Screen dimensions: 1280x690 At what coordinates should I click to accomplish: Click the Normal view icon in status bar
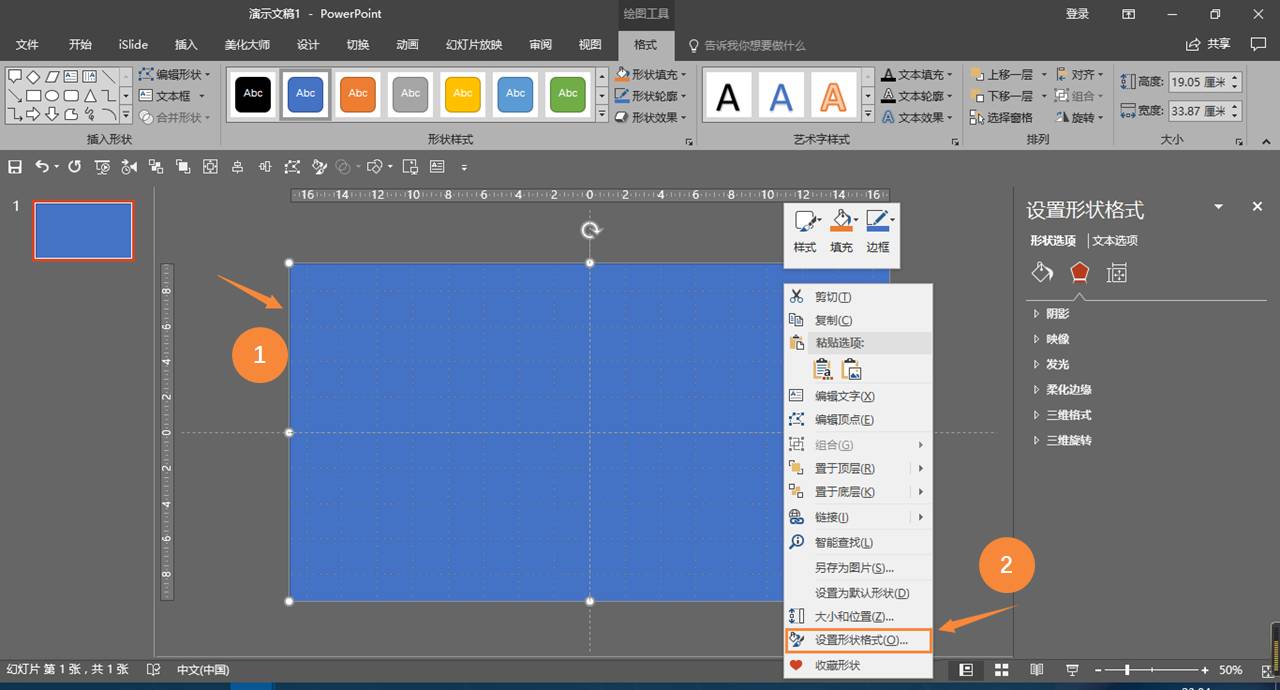click(x=966, y=670)
